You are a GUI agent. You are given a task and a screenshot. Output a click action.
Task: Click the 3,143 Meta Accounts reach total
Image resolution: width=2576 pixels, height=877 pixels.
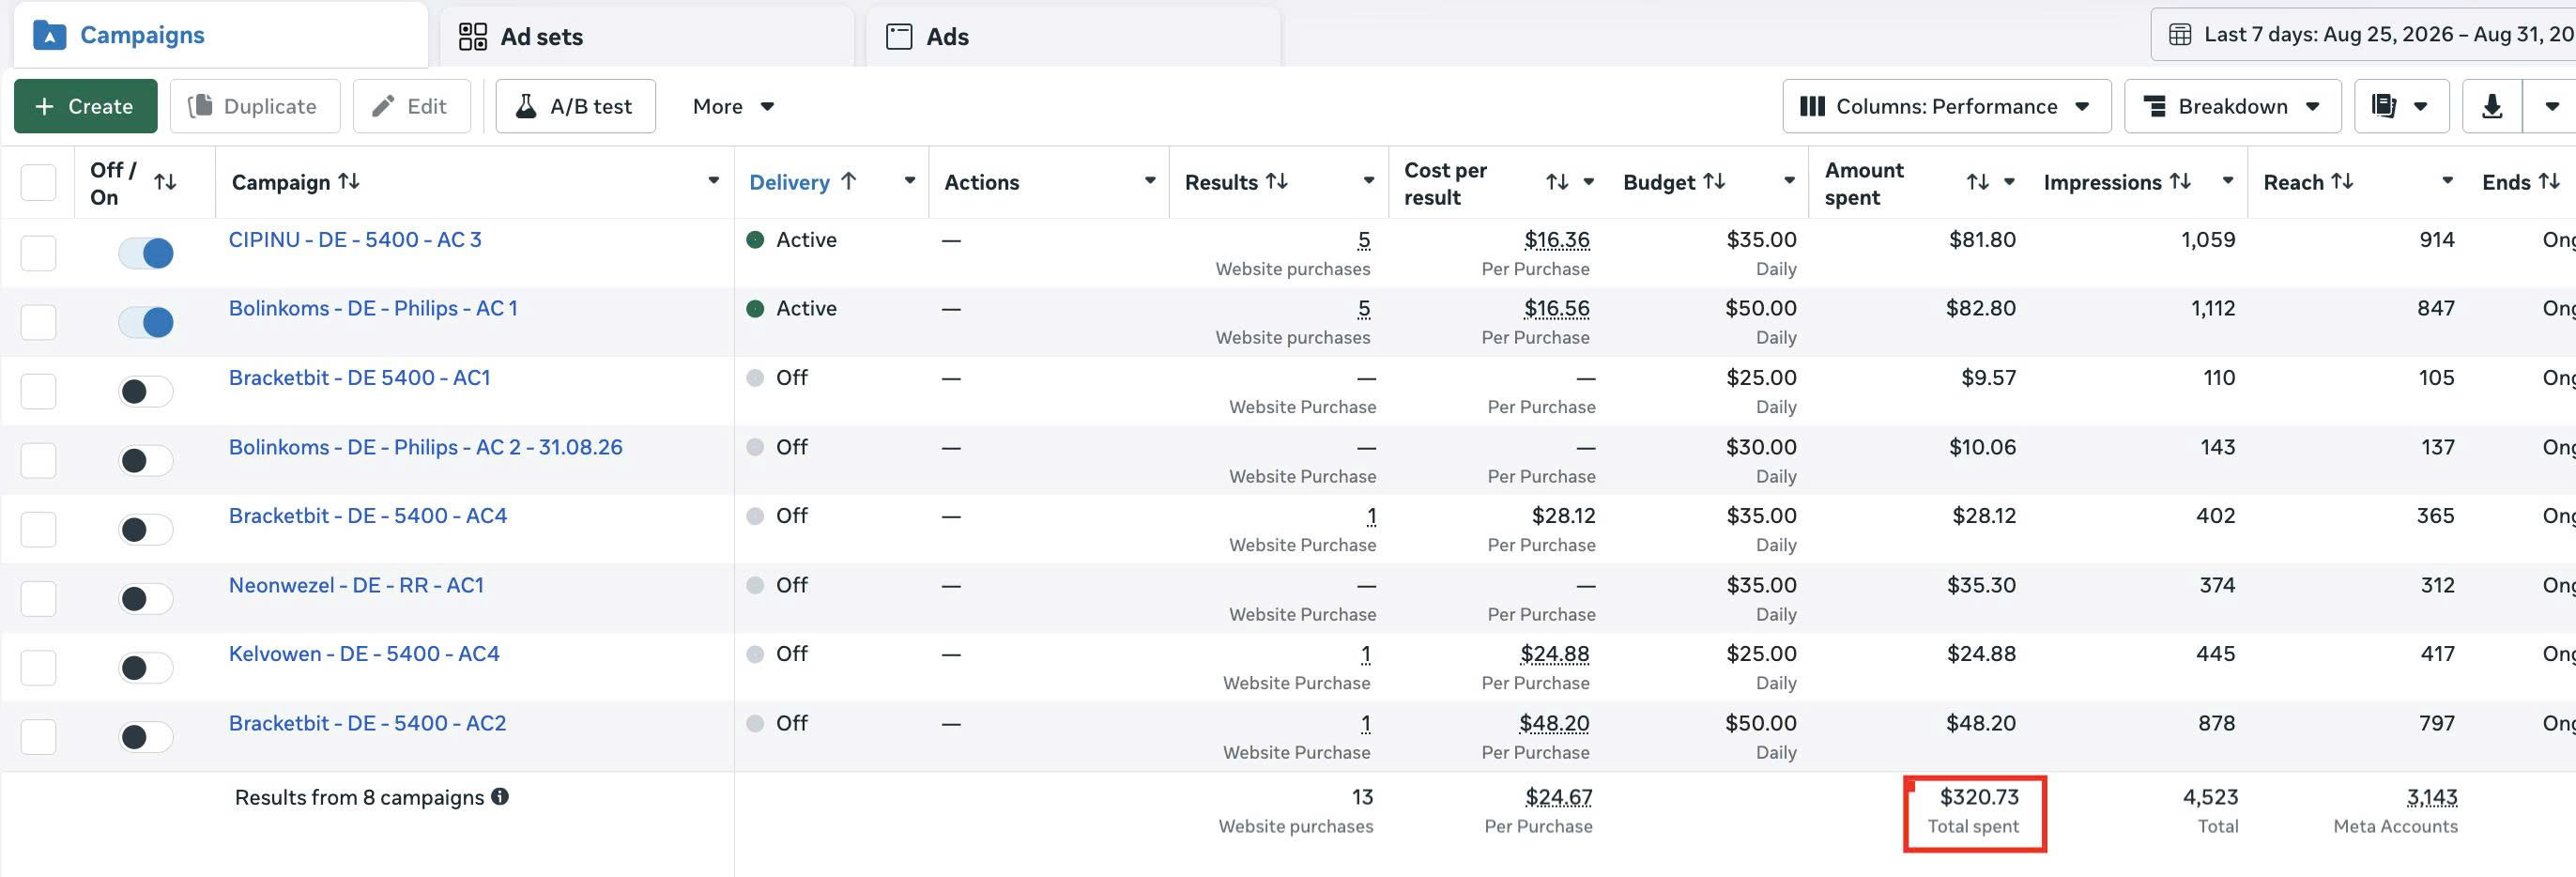click(x=2432, y=797)
